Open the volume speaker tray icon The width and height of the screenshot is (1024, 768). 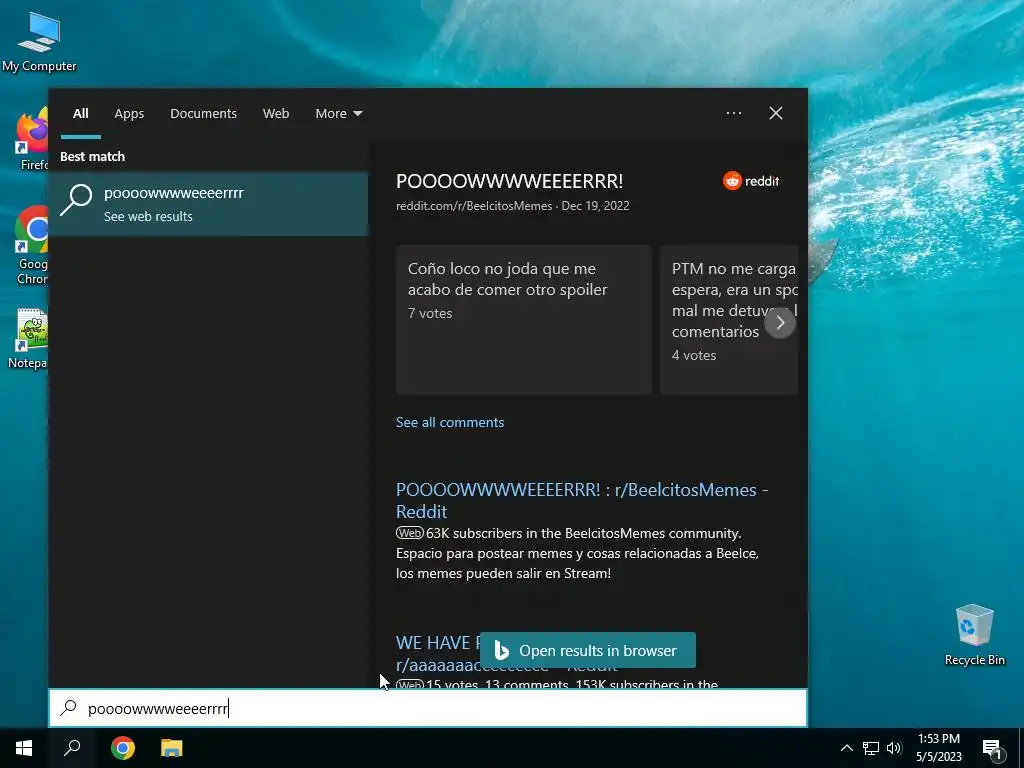894,748
